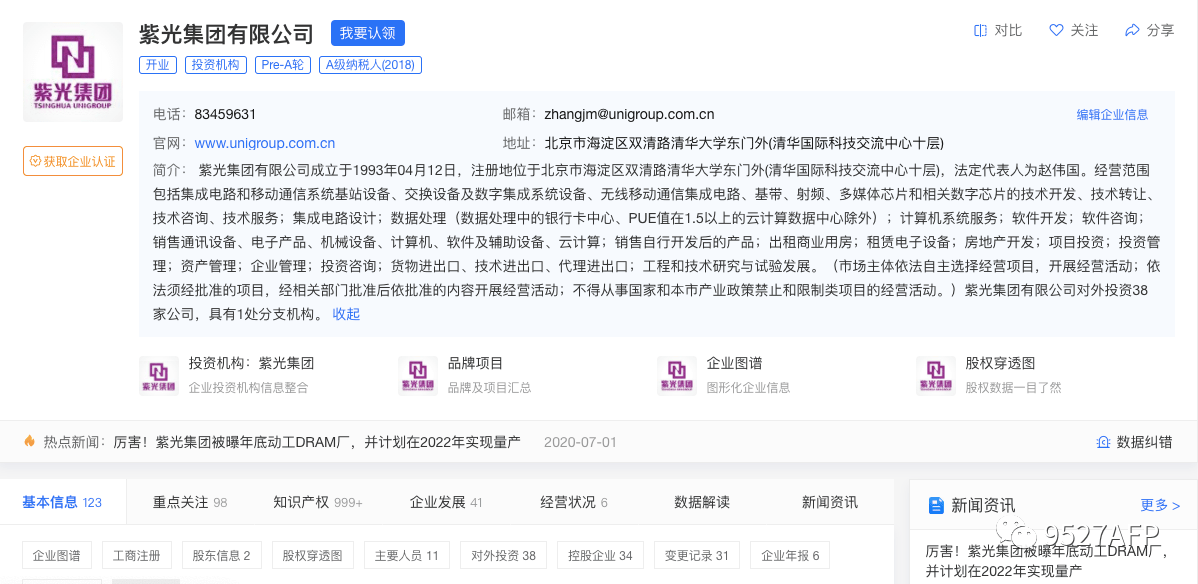Click the 企业图谱 card logo icon
This screenshot has width=1198, height=584.
coord(677,375)
